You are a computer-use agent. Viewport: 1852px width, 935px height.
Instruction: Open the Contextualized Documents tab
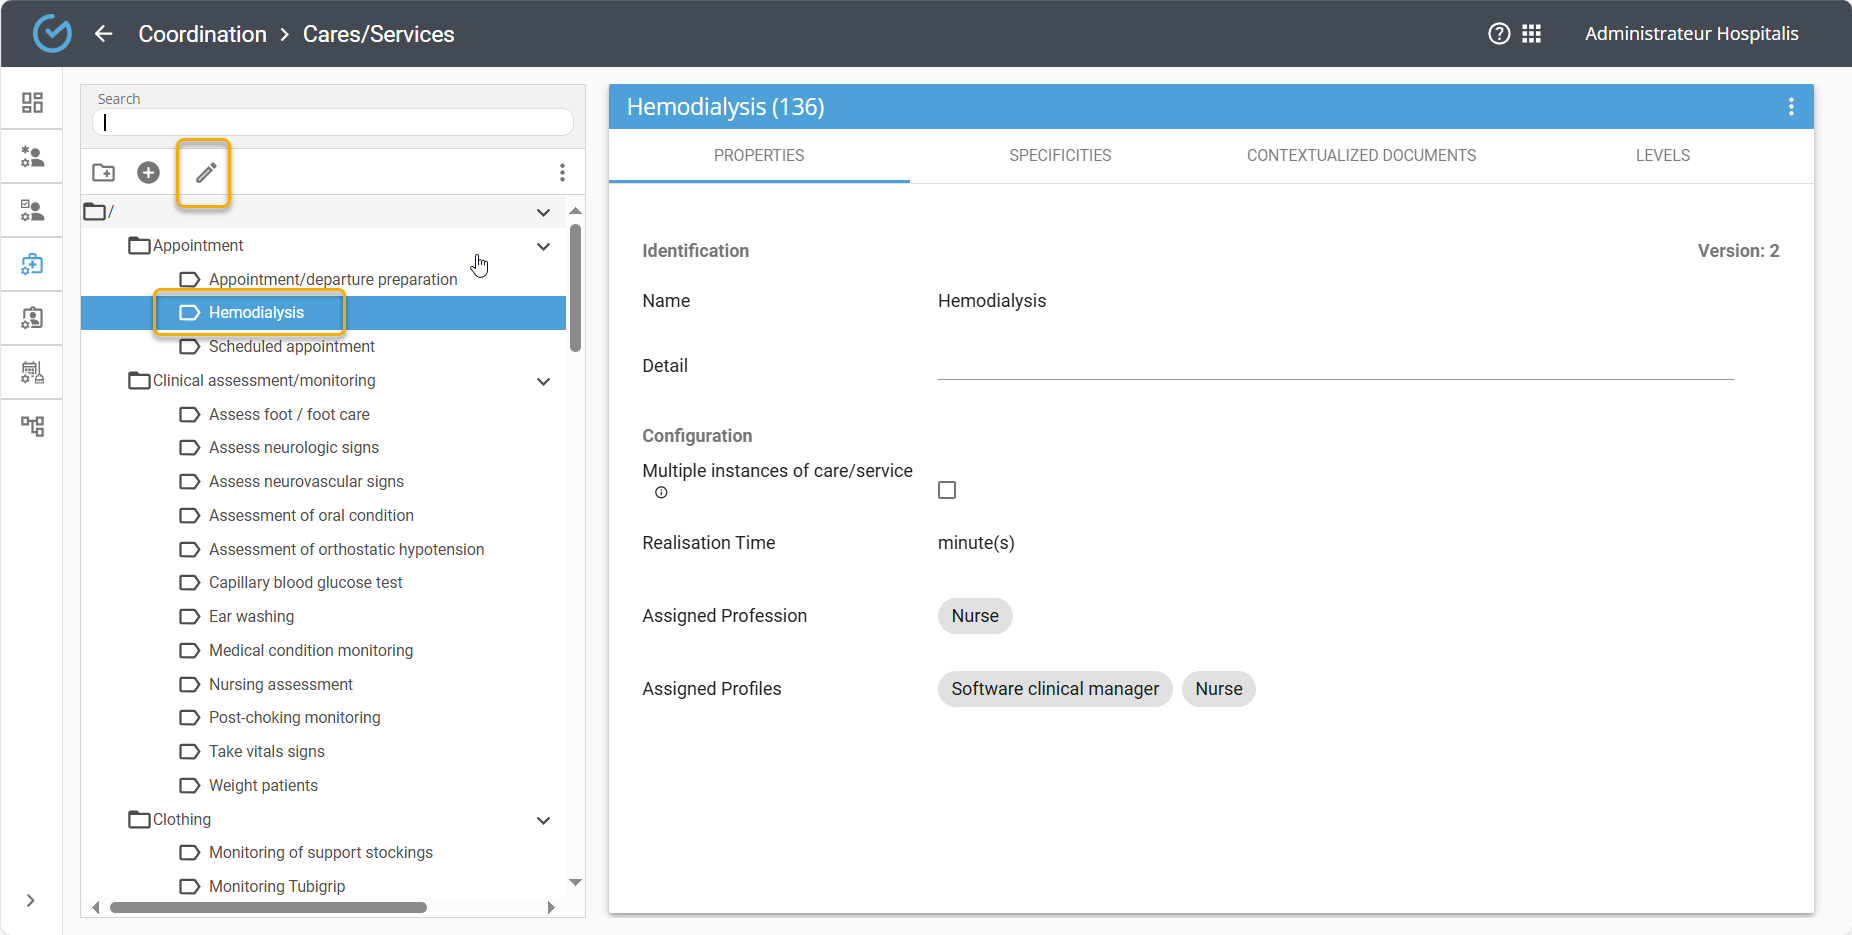[x=1361, y=156]
